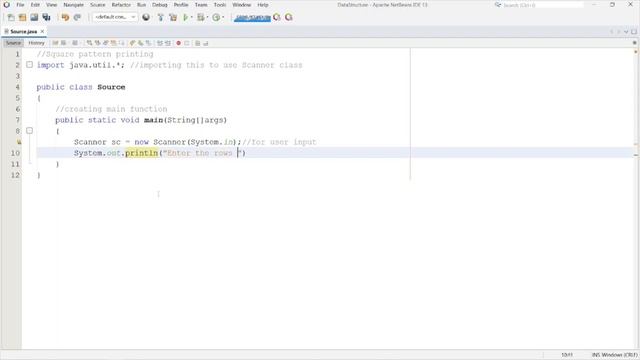Viewport: 640px width, 360px height.
Task: Toggle Highlight Search in editor toolbar
Action: coord(114,43)
